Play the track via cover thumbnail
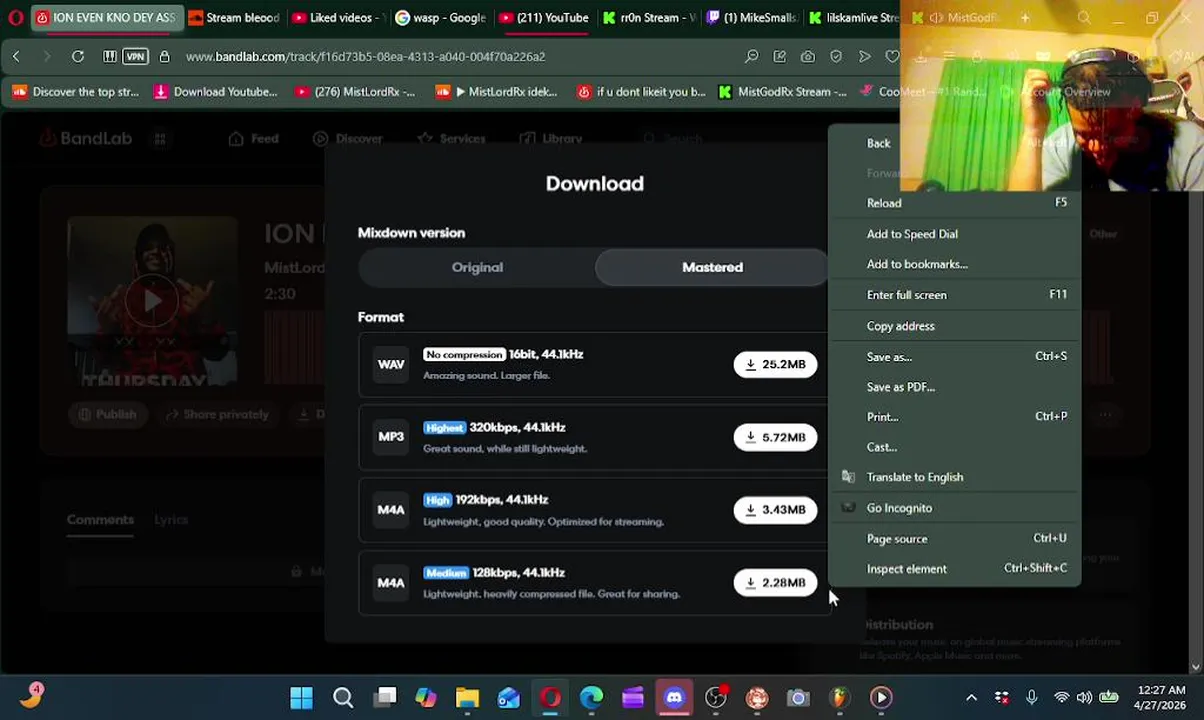The width and height of the screenshot is (1204, 720). 152,301
